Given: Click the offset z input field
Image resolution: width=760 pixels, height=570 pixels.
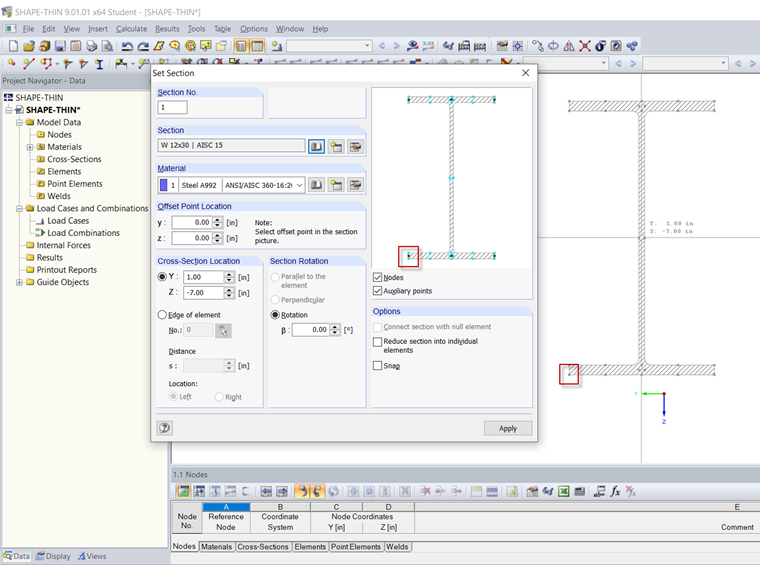Looking at the screenshot, I should coord(192,238).
